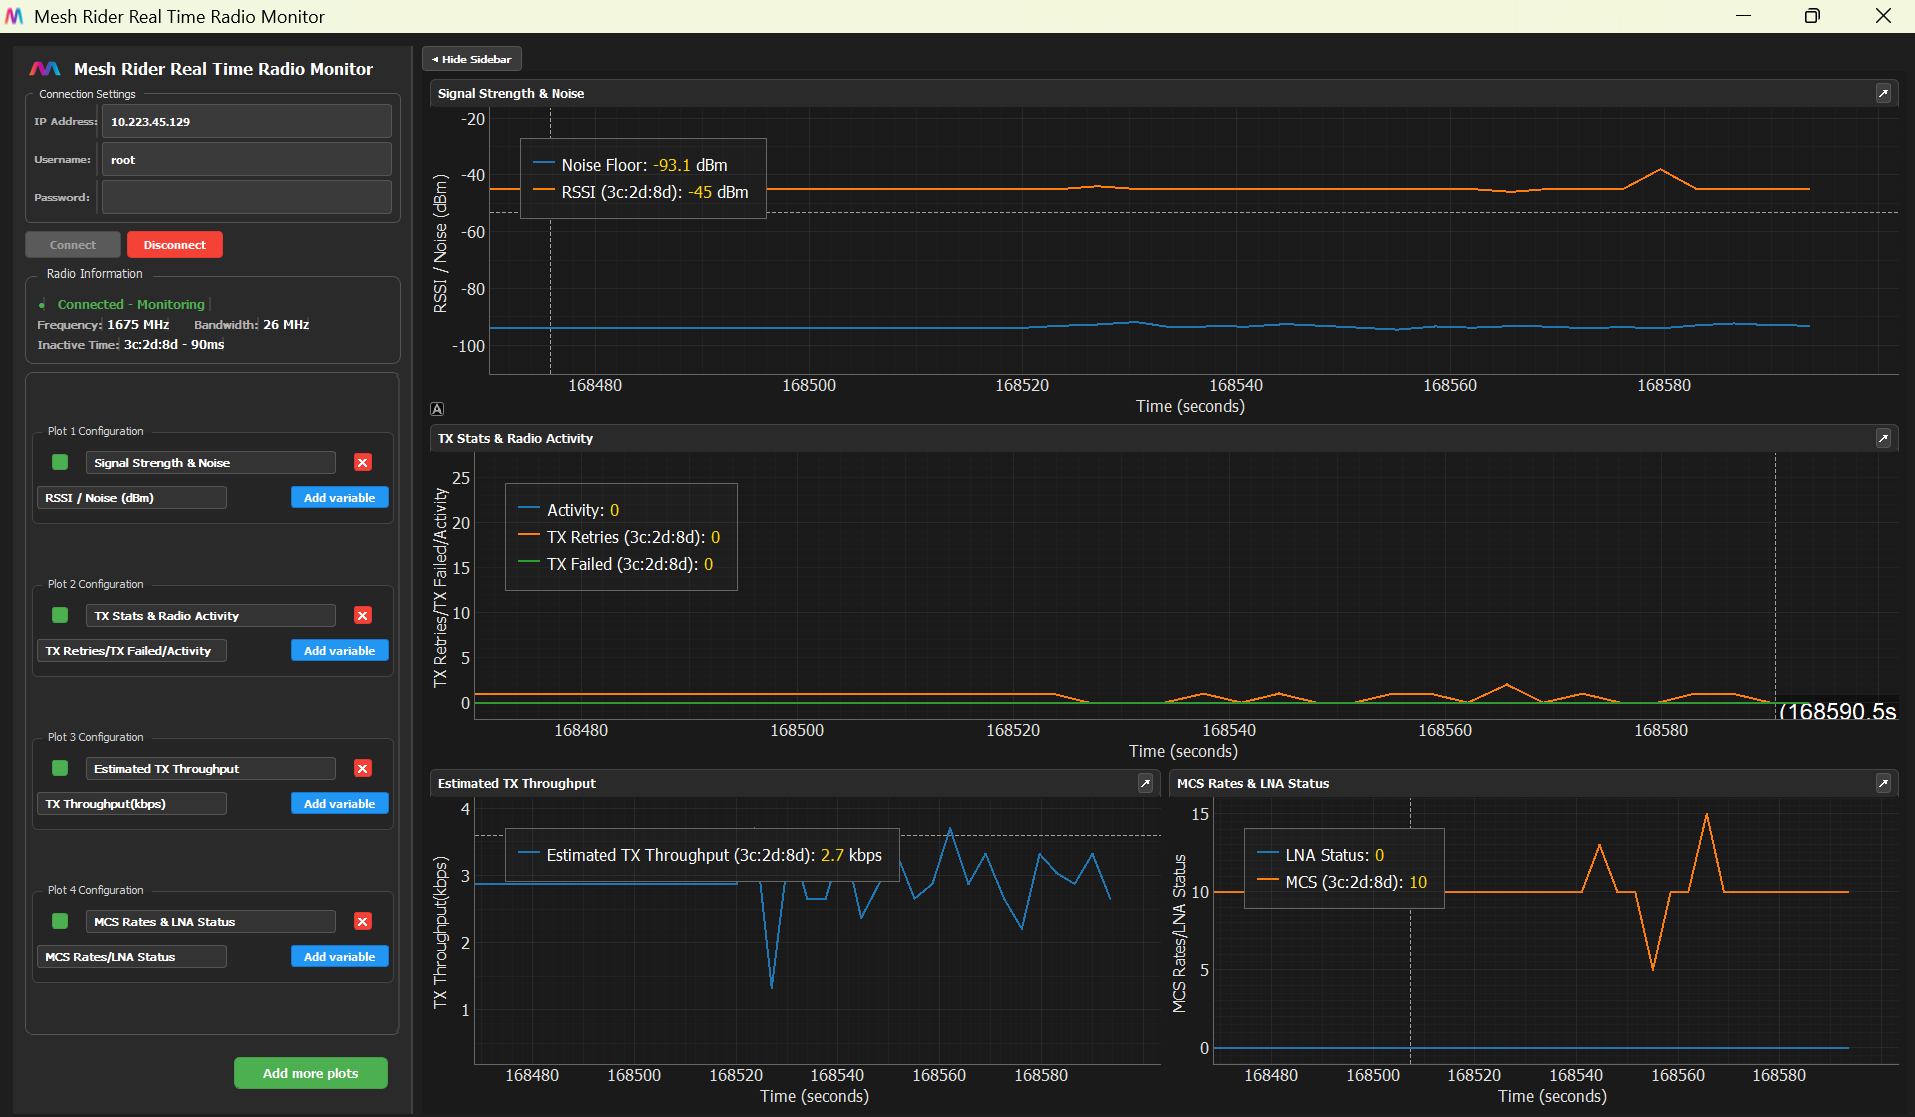Add variable to Plot 3 configuration
This screenshot has width=1915, height=1117.
(340, 804)
